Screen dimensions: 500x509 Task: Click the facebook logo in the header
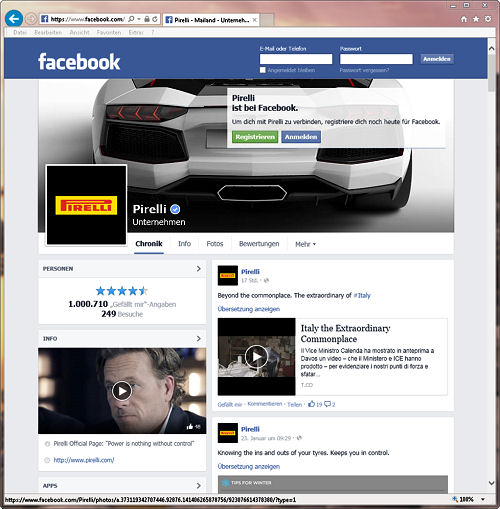(x=79, y=62)
